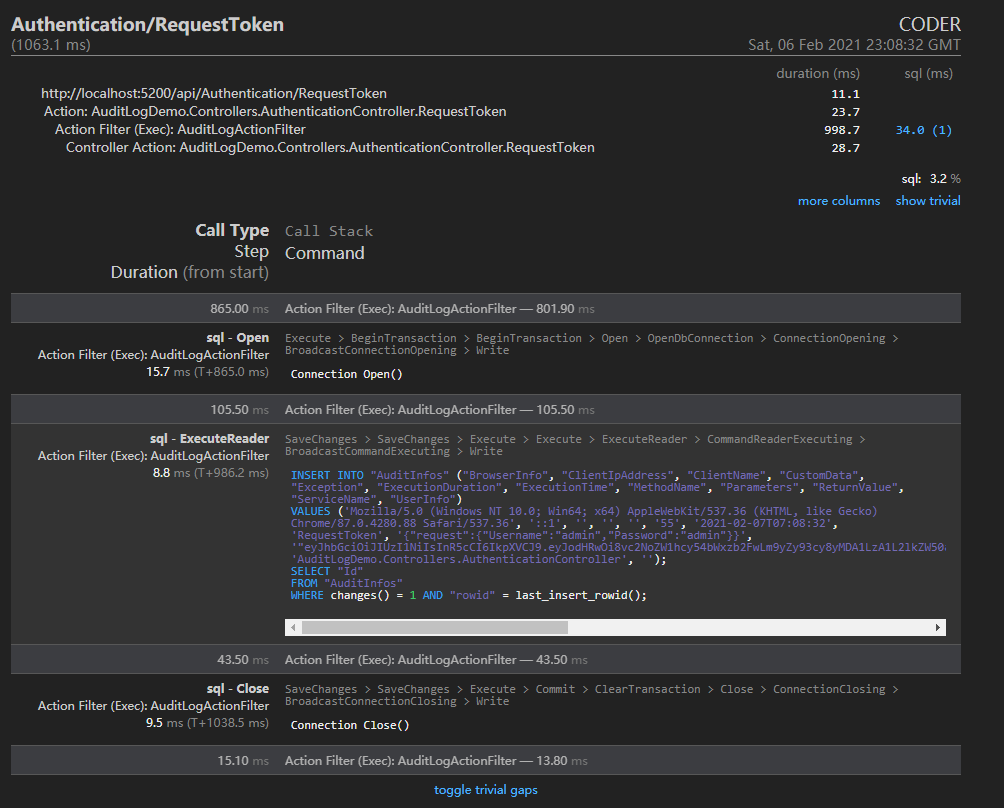Click the 'sql (ms)' column header
This screenshot has height=808, width=1004.
pyautogui.click(x=928, y=74)
